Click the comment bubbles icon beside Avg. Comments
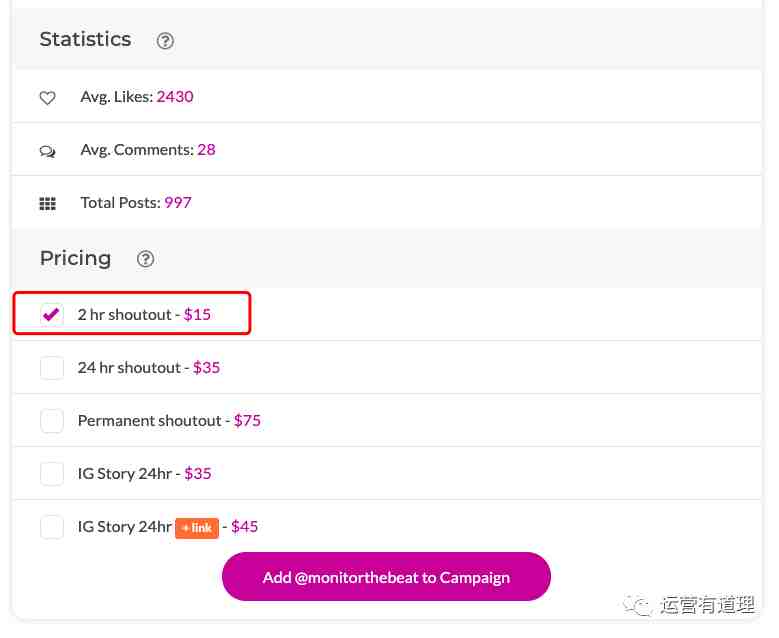This screenshot has height=638, width=779. pyautogui.click(x=48, y=151)
